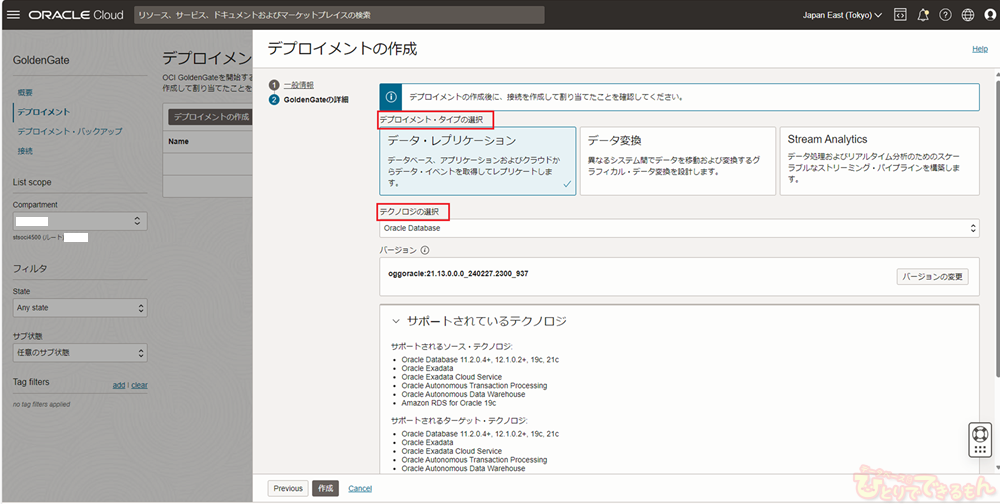Open デプロイメント・バックアップ in sidebar
The image size is (1000, 504).
[70, 131]
